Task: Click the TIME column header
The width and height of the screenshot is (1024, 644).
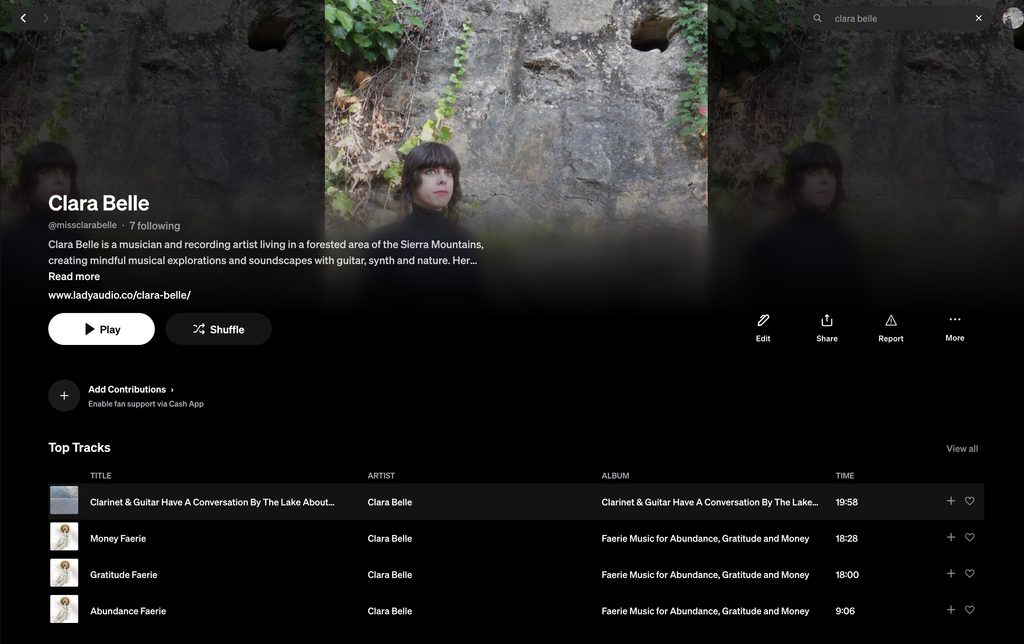Action: pyautogui.click(x=845, y=475)
